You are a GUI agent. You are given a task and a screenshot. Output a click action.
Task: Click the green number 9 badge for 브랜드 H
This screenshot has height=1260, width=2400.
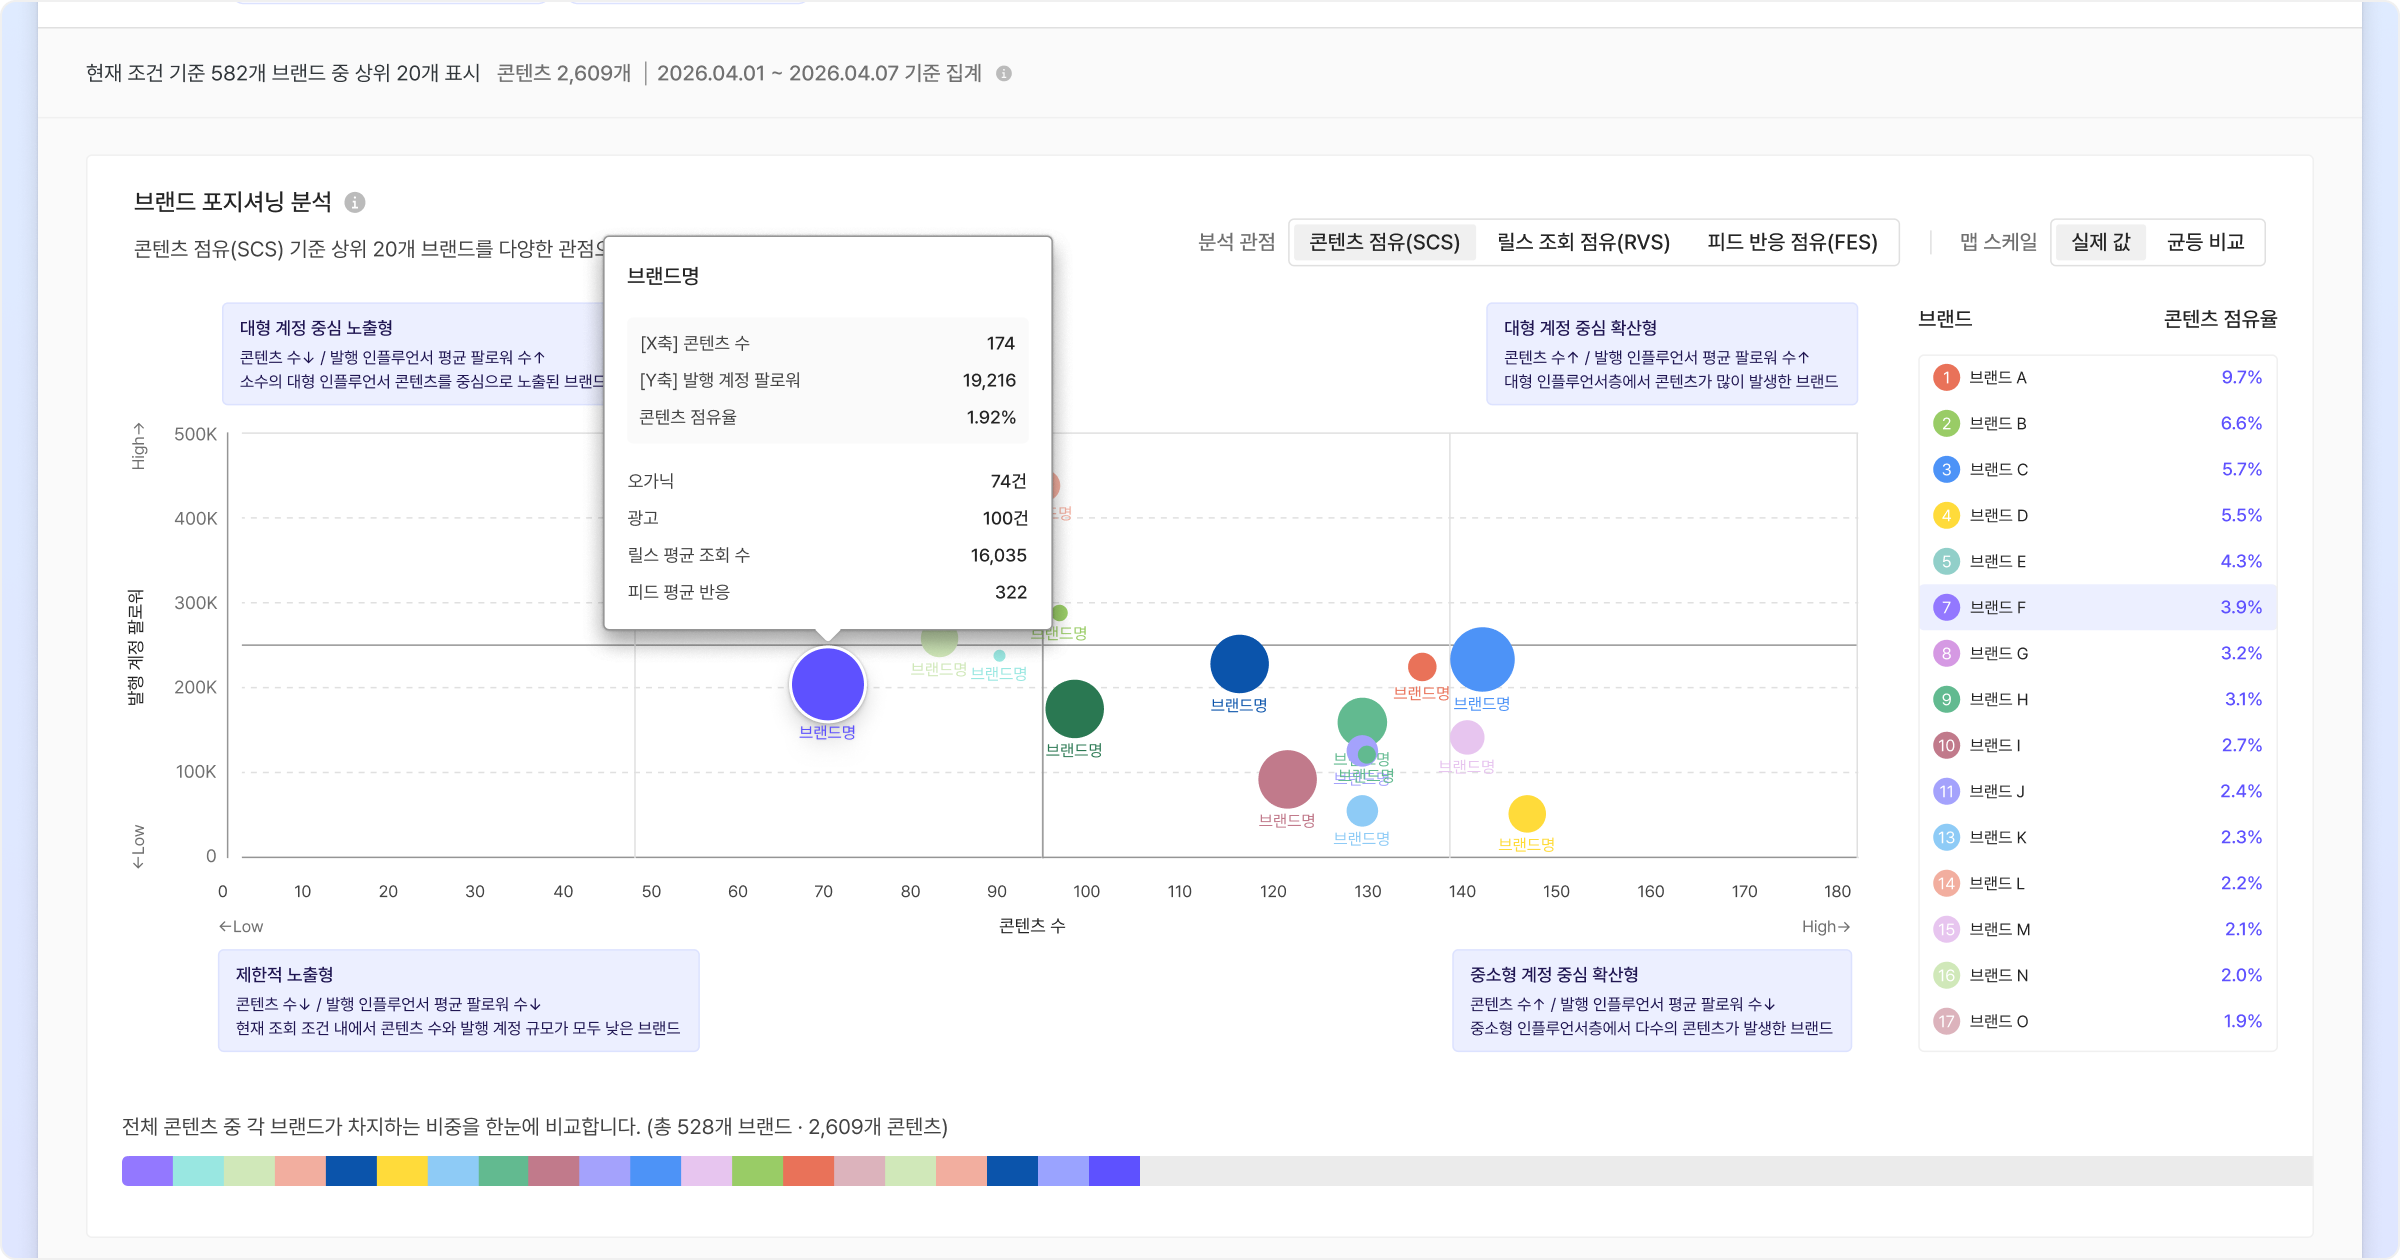coord(1946,700)
